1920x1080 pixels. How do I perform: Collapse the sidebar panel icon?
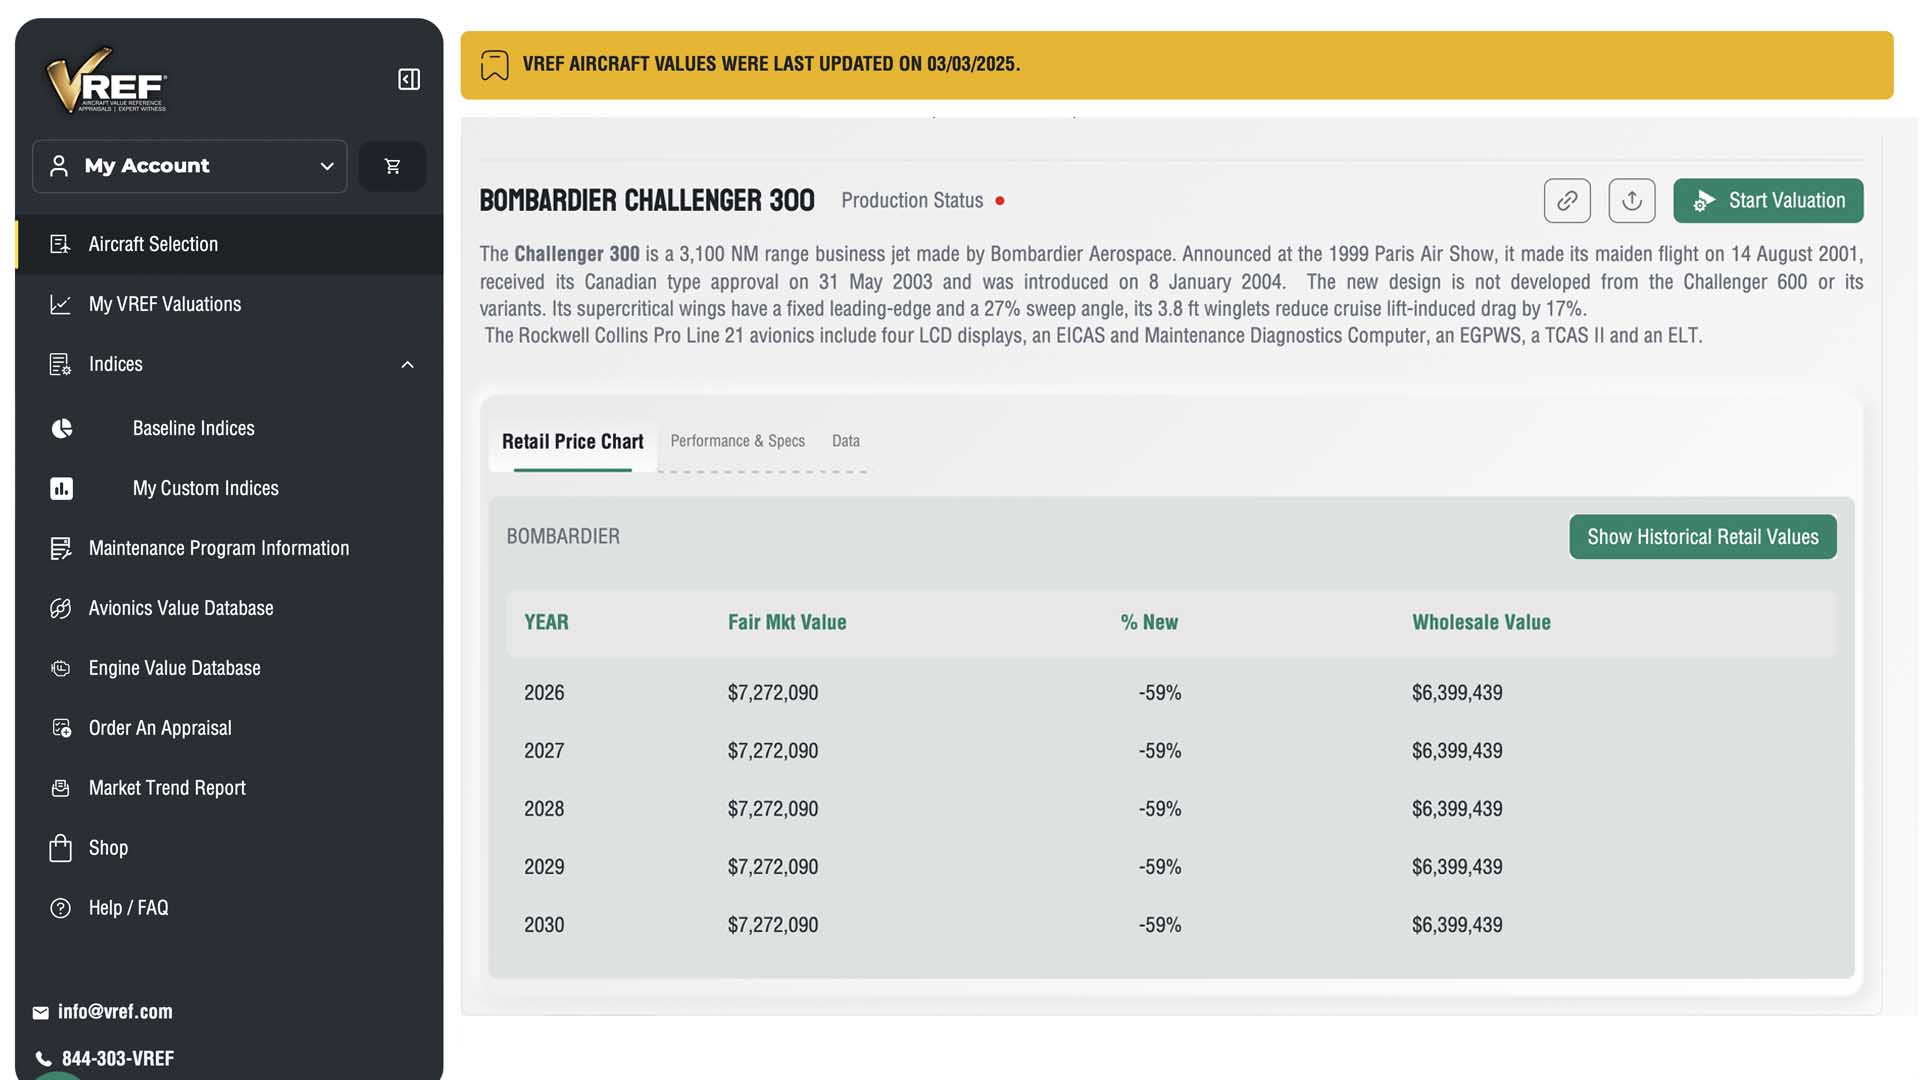[409, 79]
